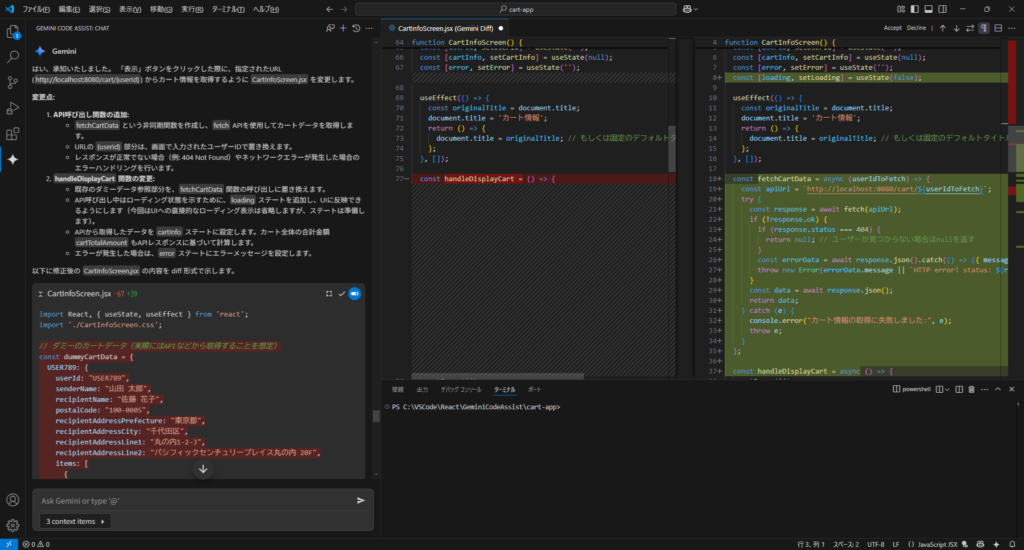The image size is (1024, 550).
Task: Click the LF end-of-line selector
Action: 895,544
